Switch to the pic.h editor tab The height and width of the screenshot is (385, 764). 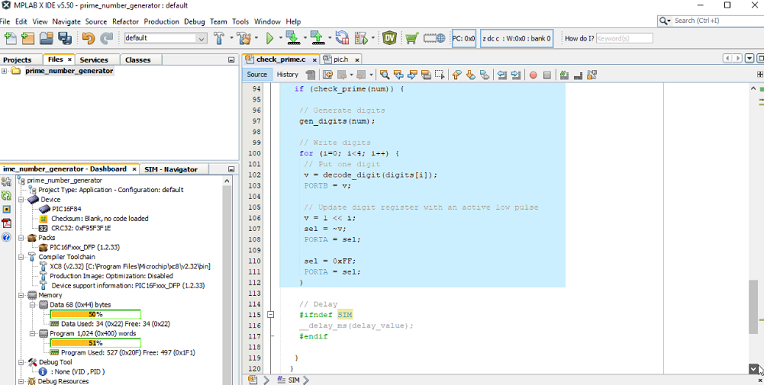pyautogui.click(x=340, y=59)
